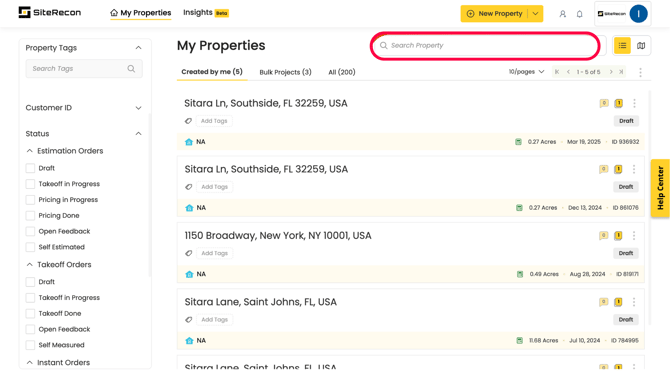
Task: Open list options kebab menu beside pagination
Action: click(640, 72)
